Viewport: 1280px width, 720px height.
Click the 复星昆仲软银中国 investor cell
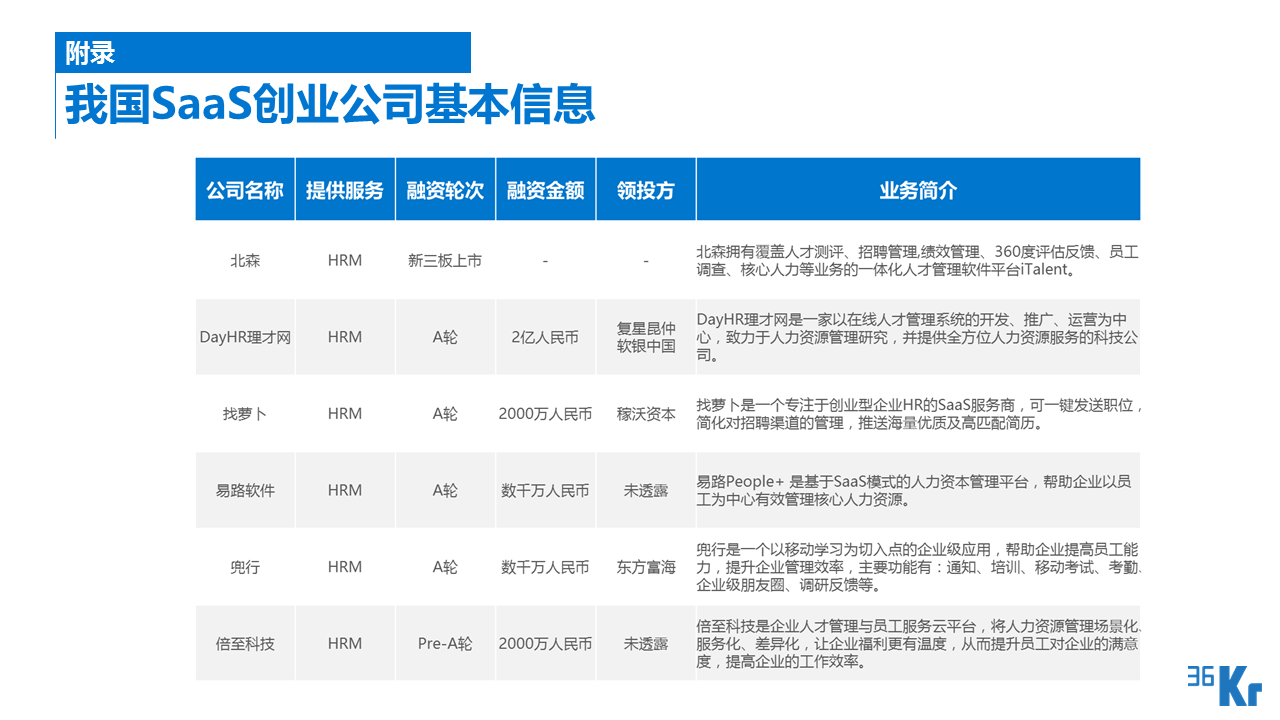tap(645, 336)
